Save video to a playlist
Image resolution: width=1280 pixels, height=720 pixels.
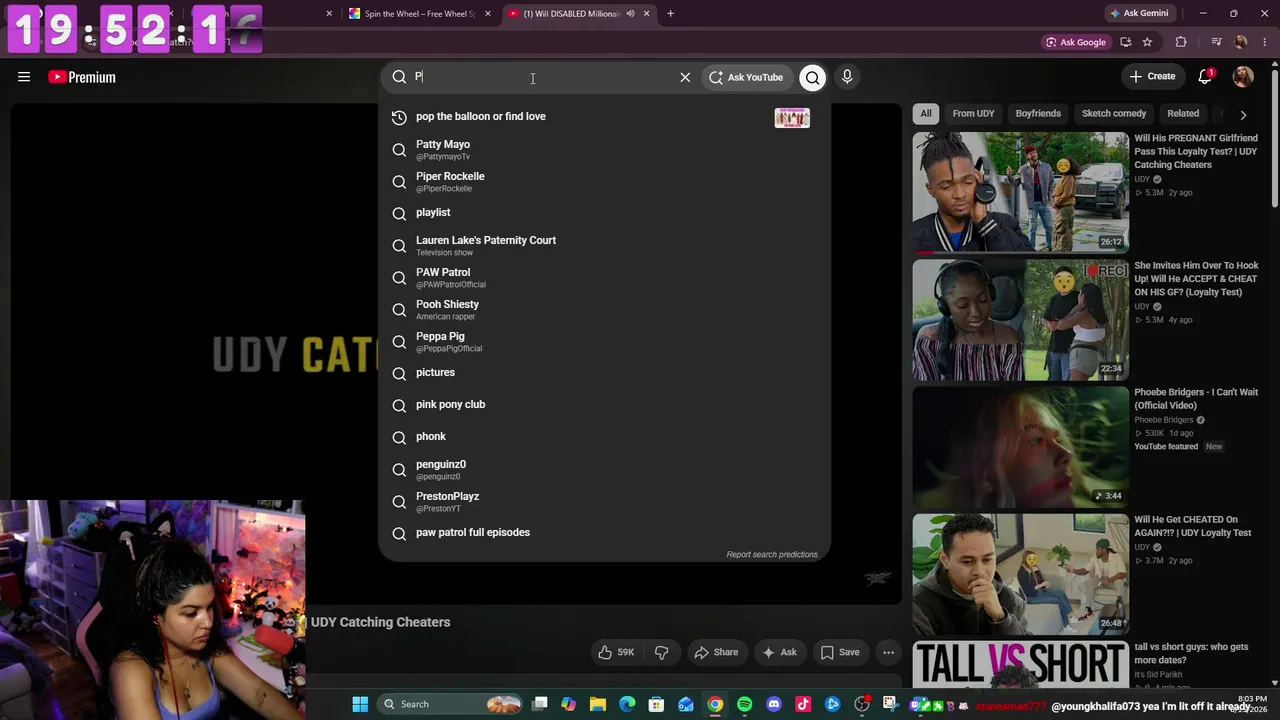(840, 653)
